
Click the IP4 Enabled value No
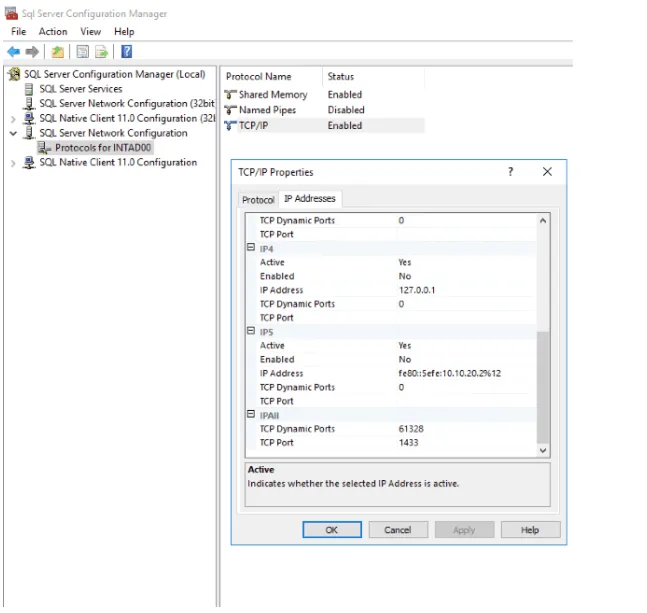[x=404, y=276]
